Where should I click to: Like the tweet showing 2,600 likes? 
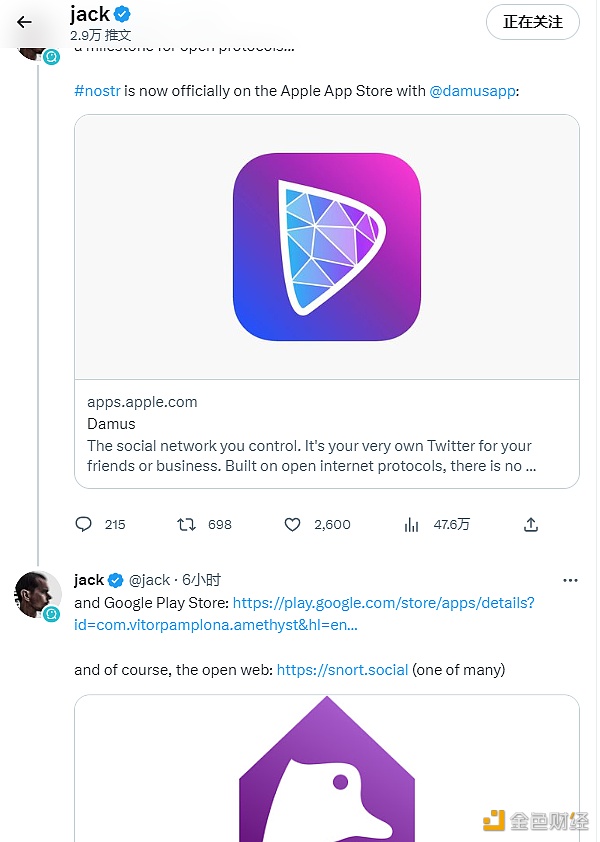coord(292,524)
